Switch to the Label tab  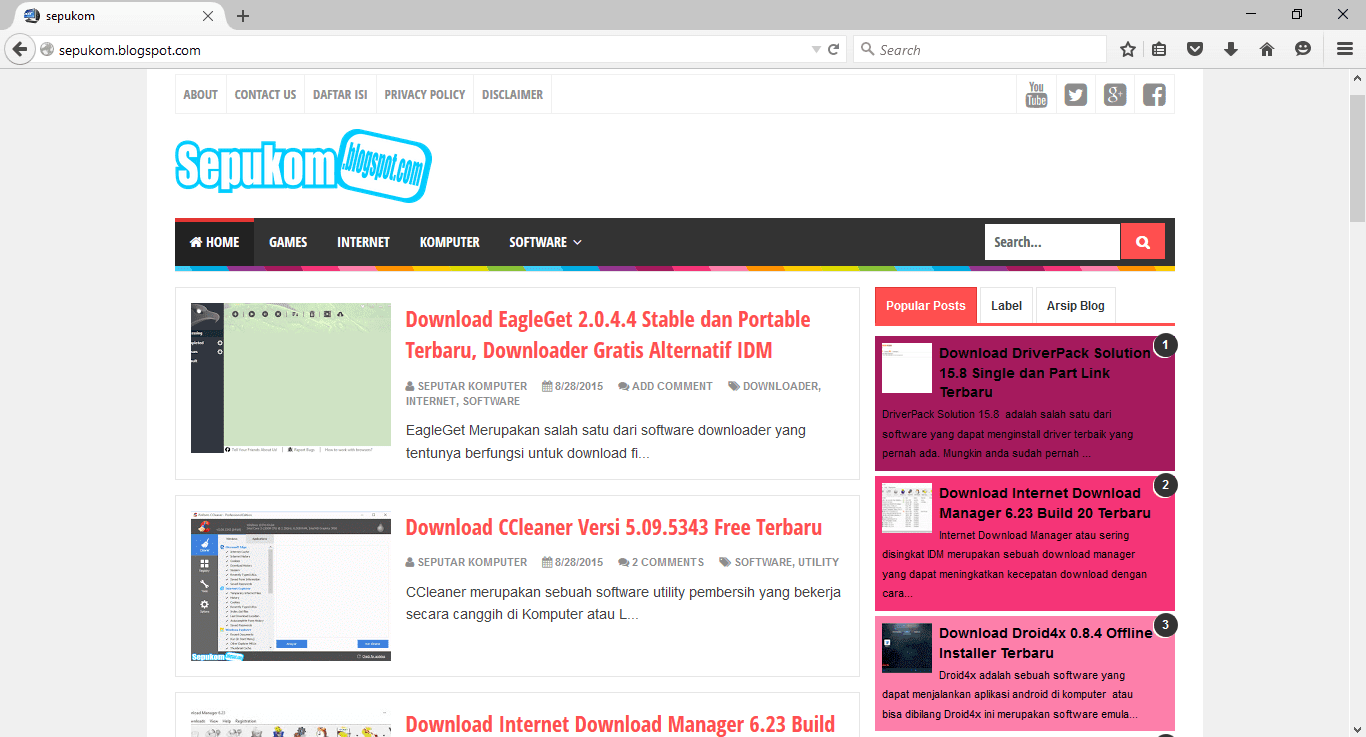pyautogui.click(x=1006, y=306)
